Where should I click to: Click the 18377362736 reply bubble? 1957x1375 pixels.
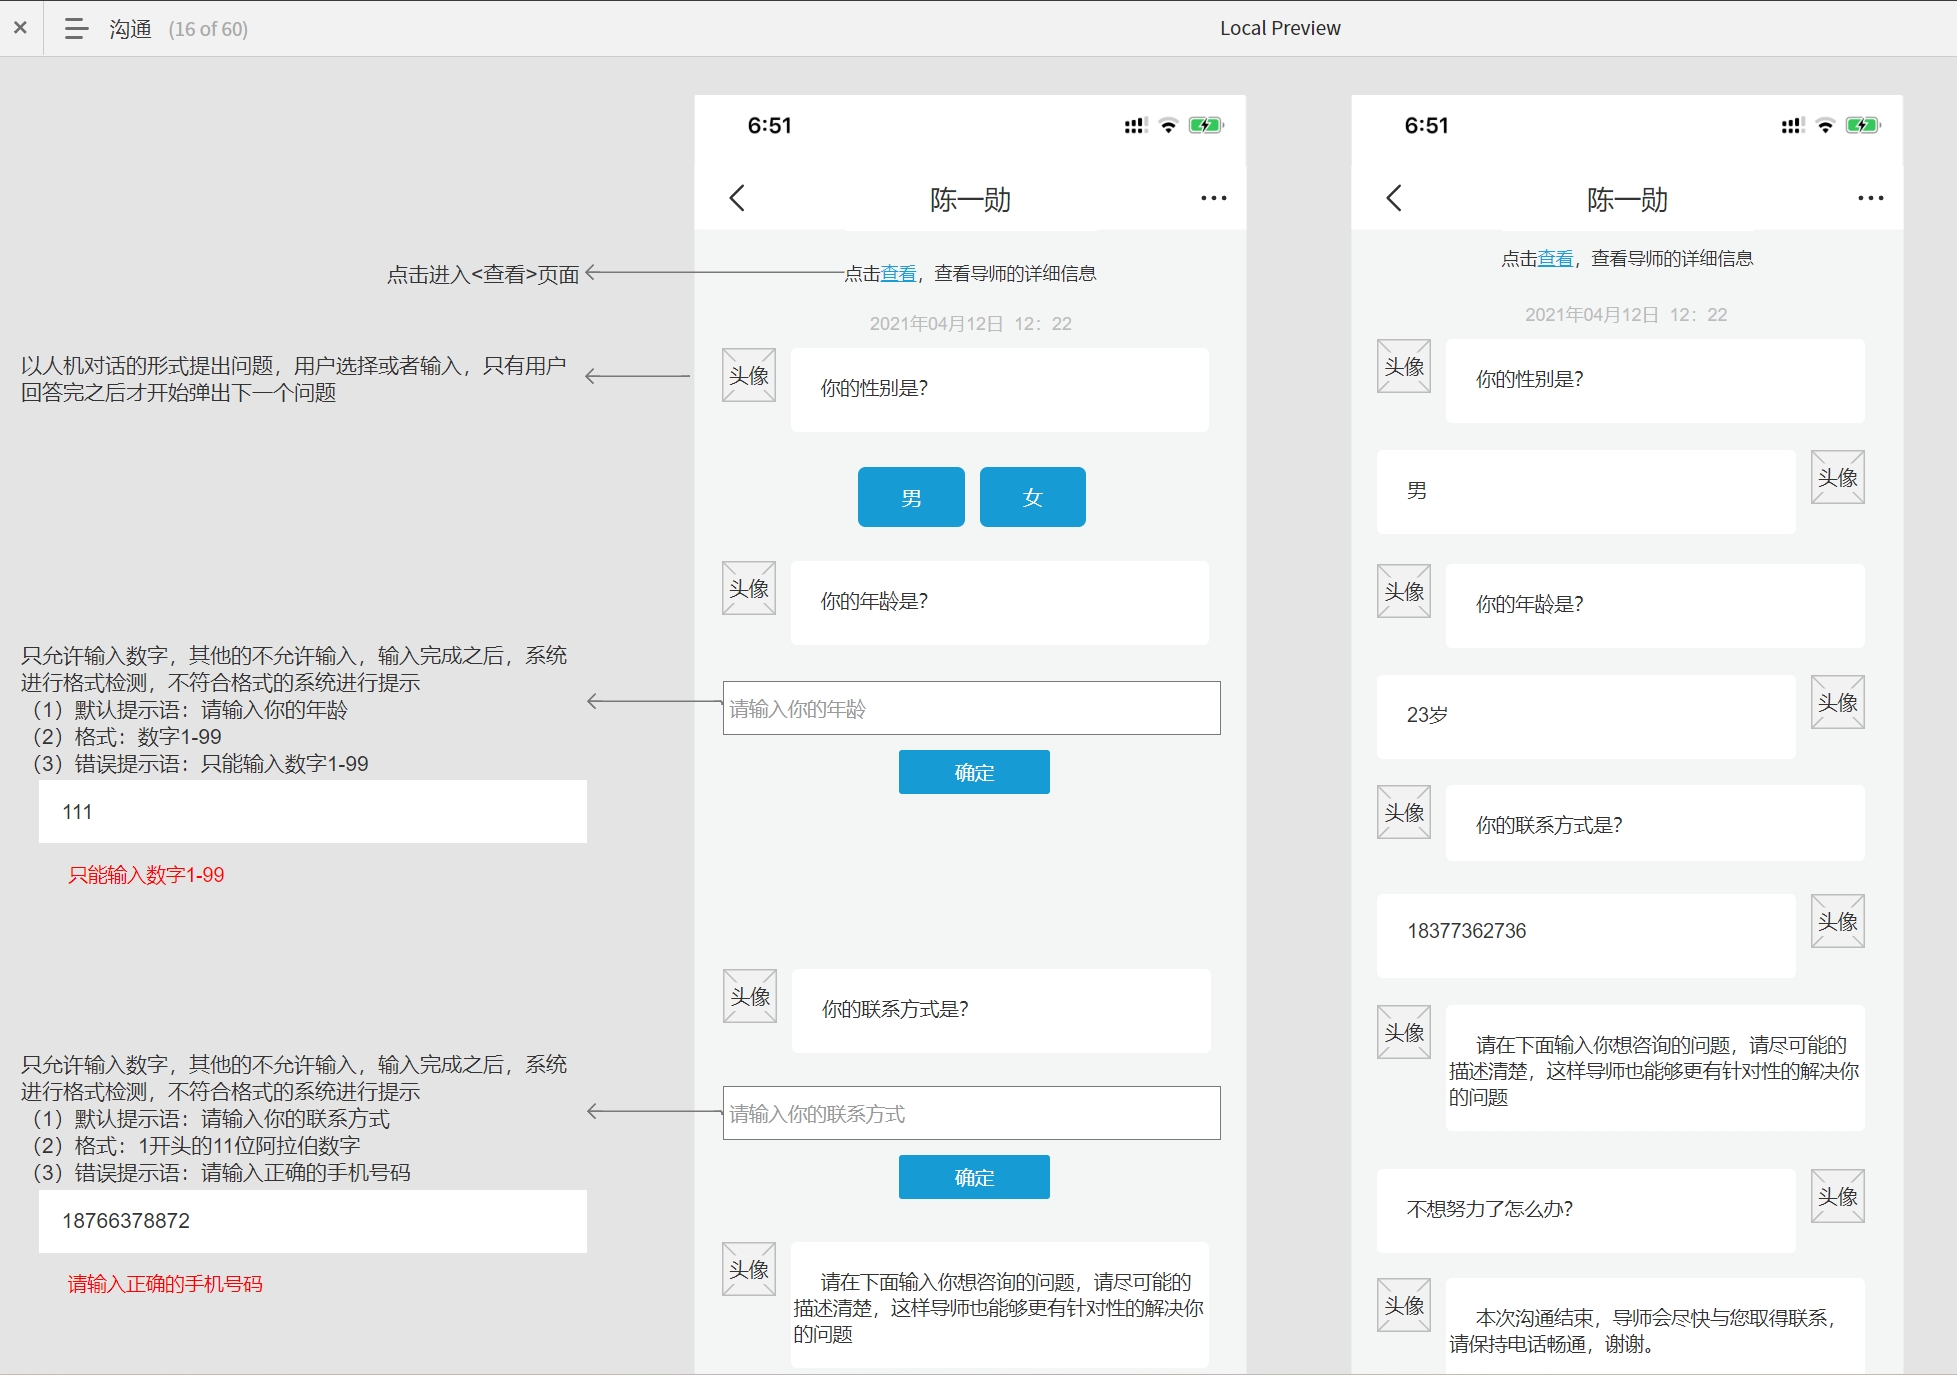(x=1586, y=936)
